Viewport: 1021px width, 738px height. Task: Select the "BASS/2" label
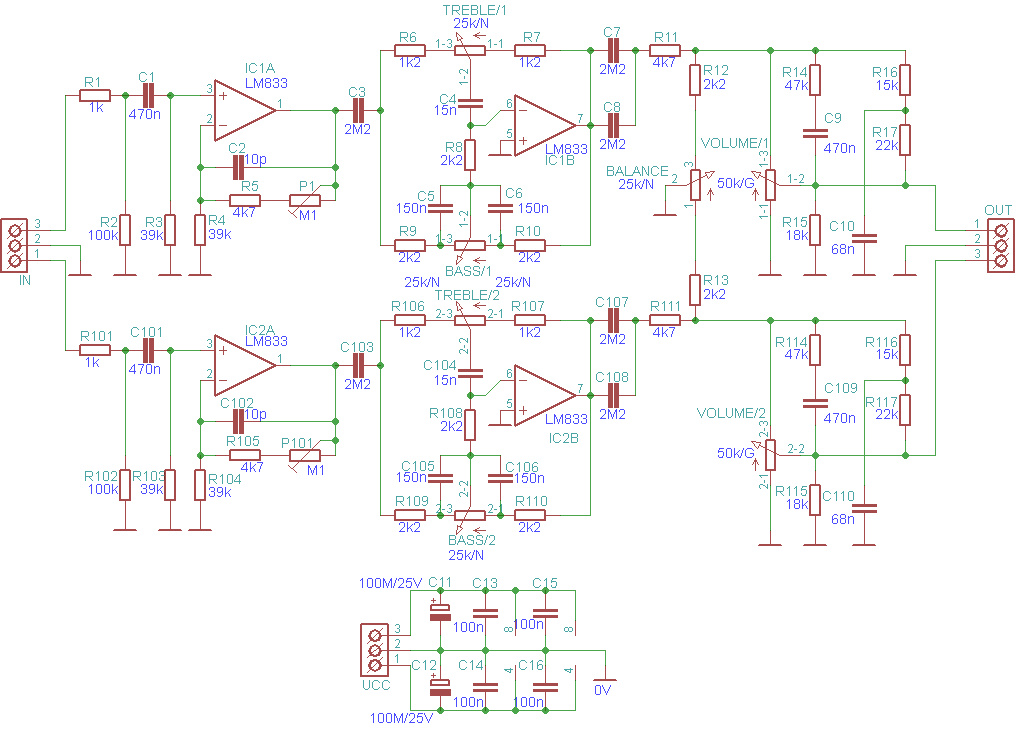[472, 540]
